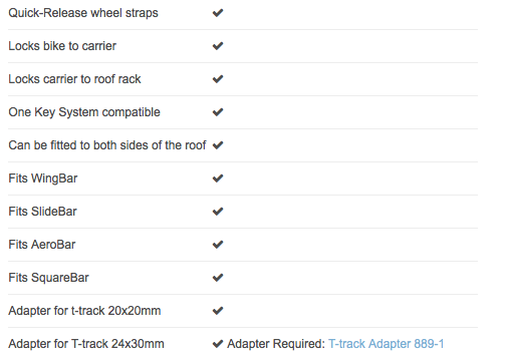The height and width of the screenshot is (360, 505).
Task: Select the Fits AeroBar feature label
Action: (x=42, y=245)
